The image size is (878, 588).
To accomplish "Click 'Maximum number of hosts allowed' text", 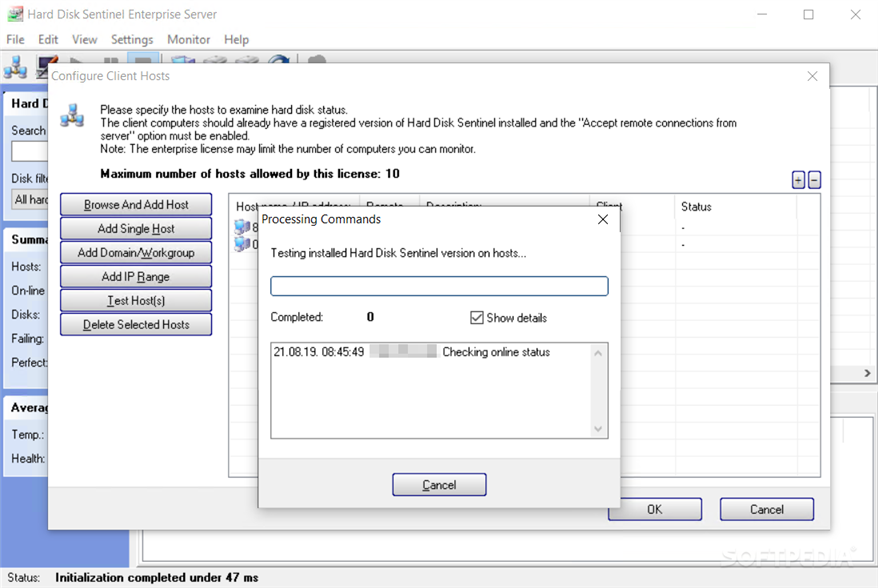I will [x=250, y=174].
